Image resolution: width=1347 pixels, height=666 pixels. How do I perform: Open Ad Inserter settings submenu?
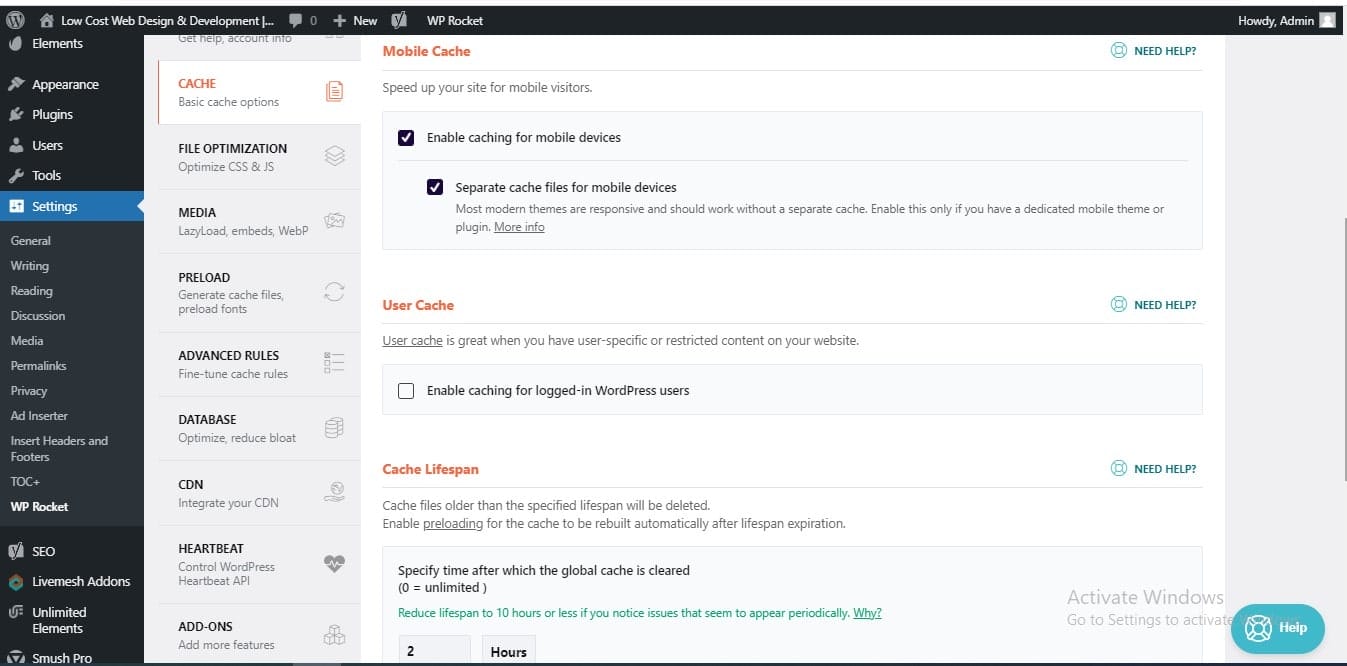coord(39,416)
